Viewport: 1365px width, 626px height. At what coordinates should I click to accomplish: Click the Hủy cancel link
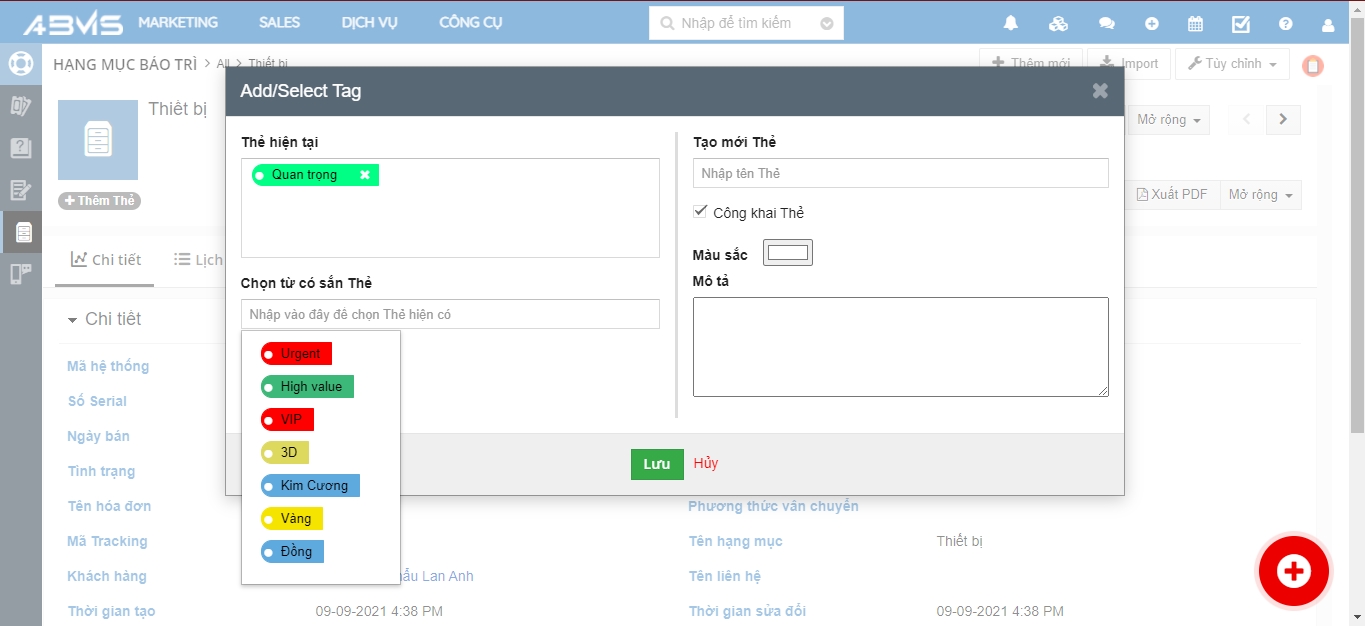(706, 463)
